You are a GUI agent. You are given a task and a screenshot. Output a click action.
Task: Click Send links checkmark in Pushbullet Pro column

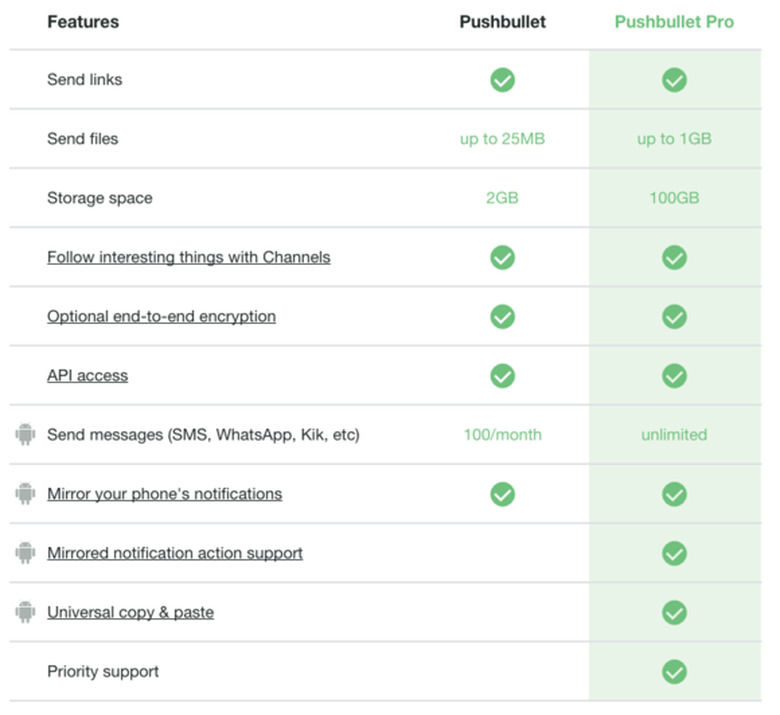[674, 80]
